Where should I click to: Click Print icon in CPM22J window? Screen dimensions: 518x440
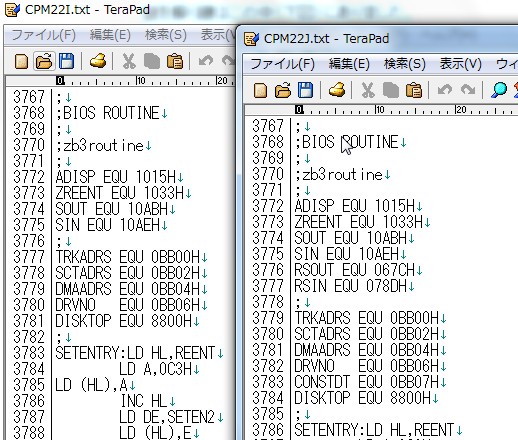[337, 90]
